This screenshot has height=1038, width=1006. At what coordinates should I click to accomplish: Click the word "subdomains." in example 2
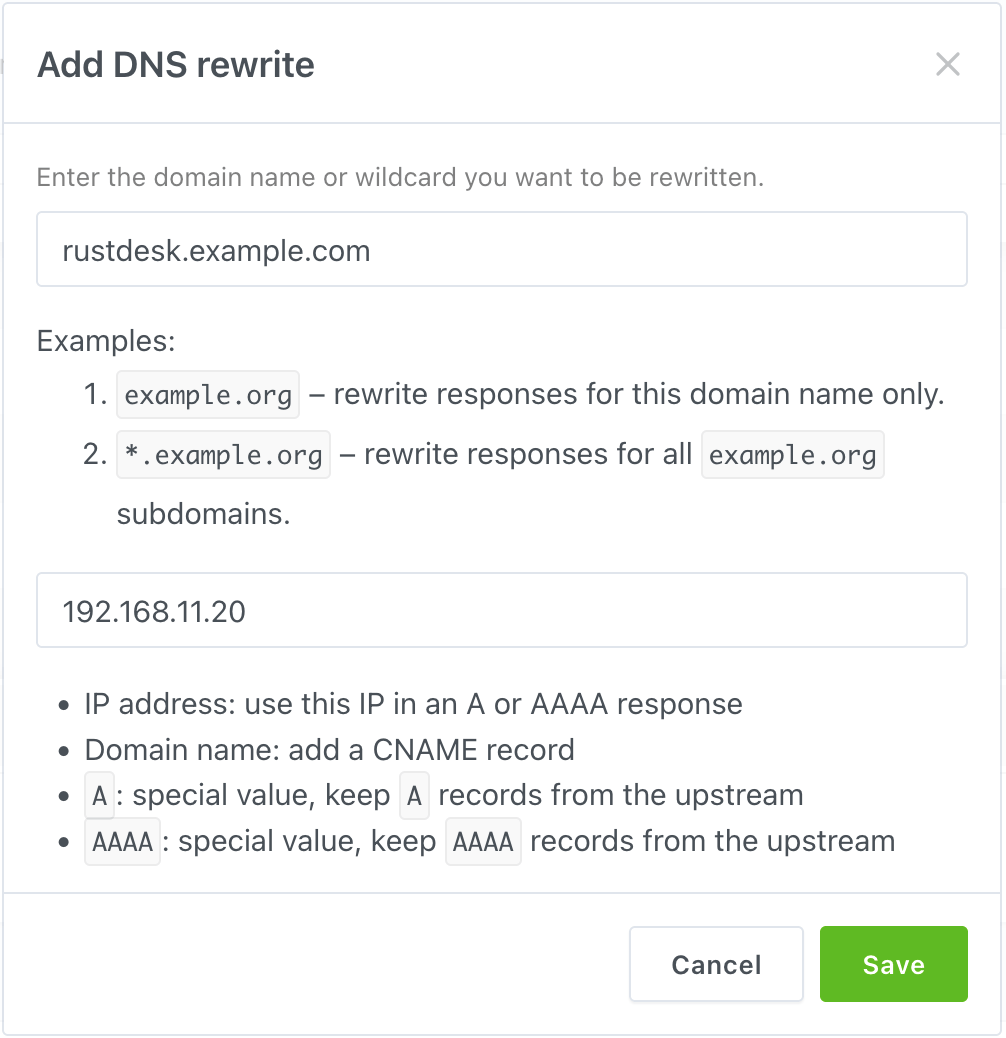tap(203, 515)
